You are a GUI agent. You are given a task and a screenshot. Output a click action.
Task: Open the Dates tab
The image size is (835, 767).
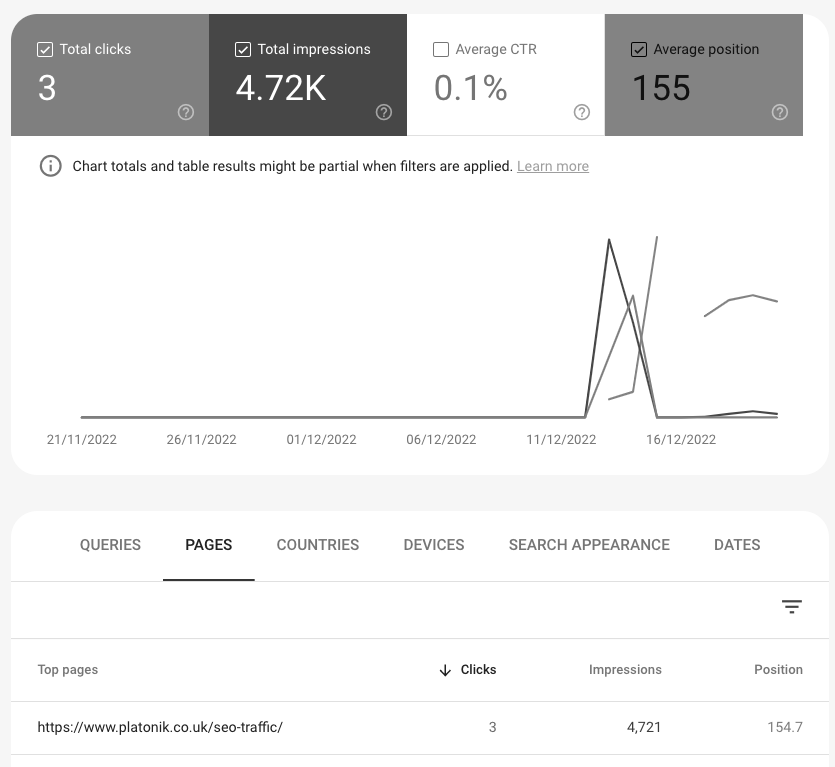(737, 545)
